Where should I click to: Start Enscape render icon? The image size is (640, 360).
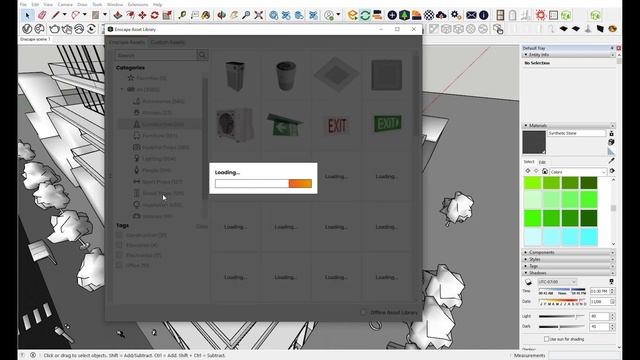[x=353, y=16]
